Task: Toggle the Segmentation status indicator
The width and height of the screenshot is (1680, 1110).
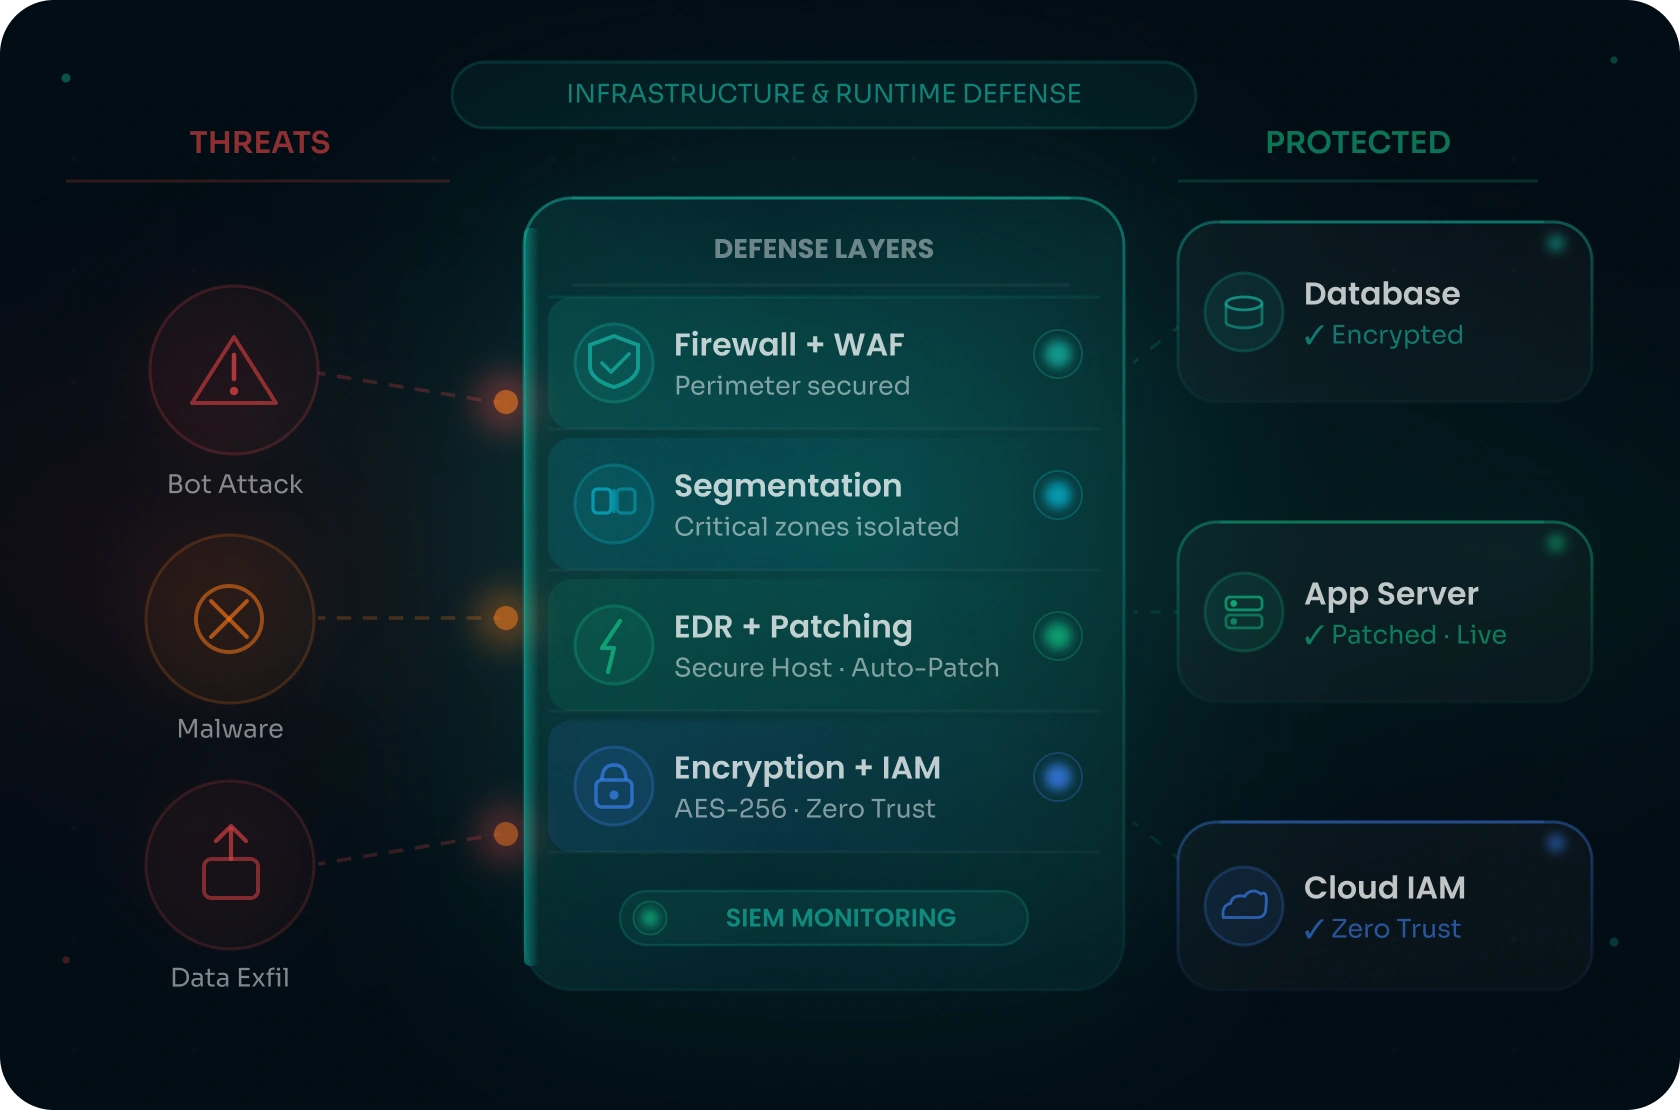Action: pos(1058,495)
